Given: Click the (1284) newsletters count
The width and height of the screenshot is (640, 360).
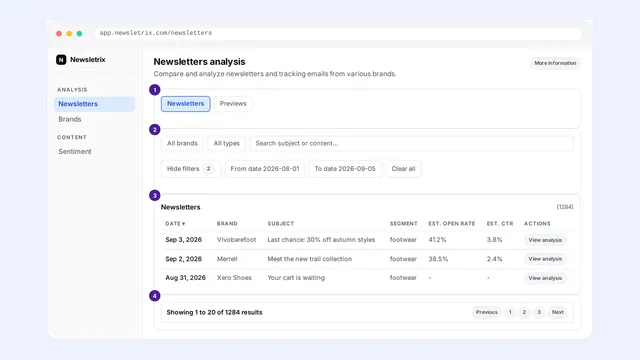Looking at the screenshot, I should (x=565, y=207).
